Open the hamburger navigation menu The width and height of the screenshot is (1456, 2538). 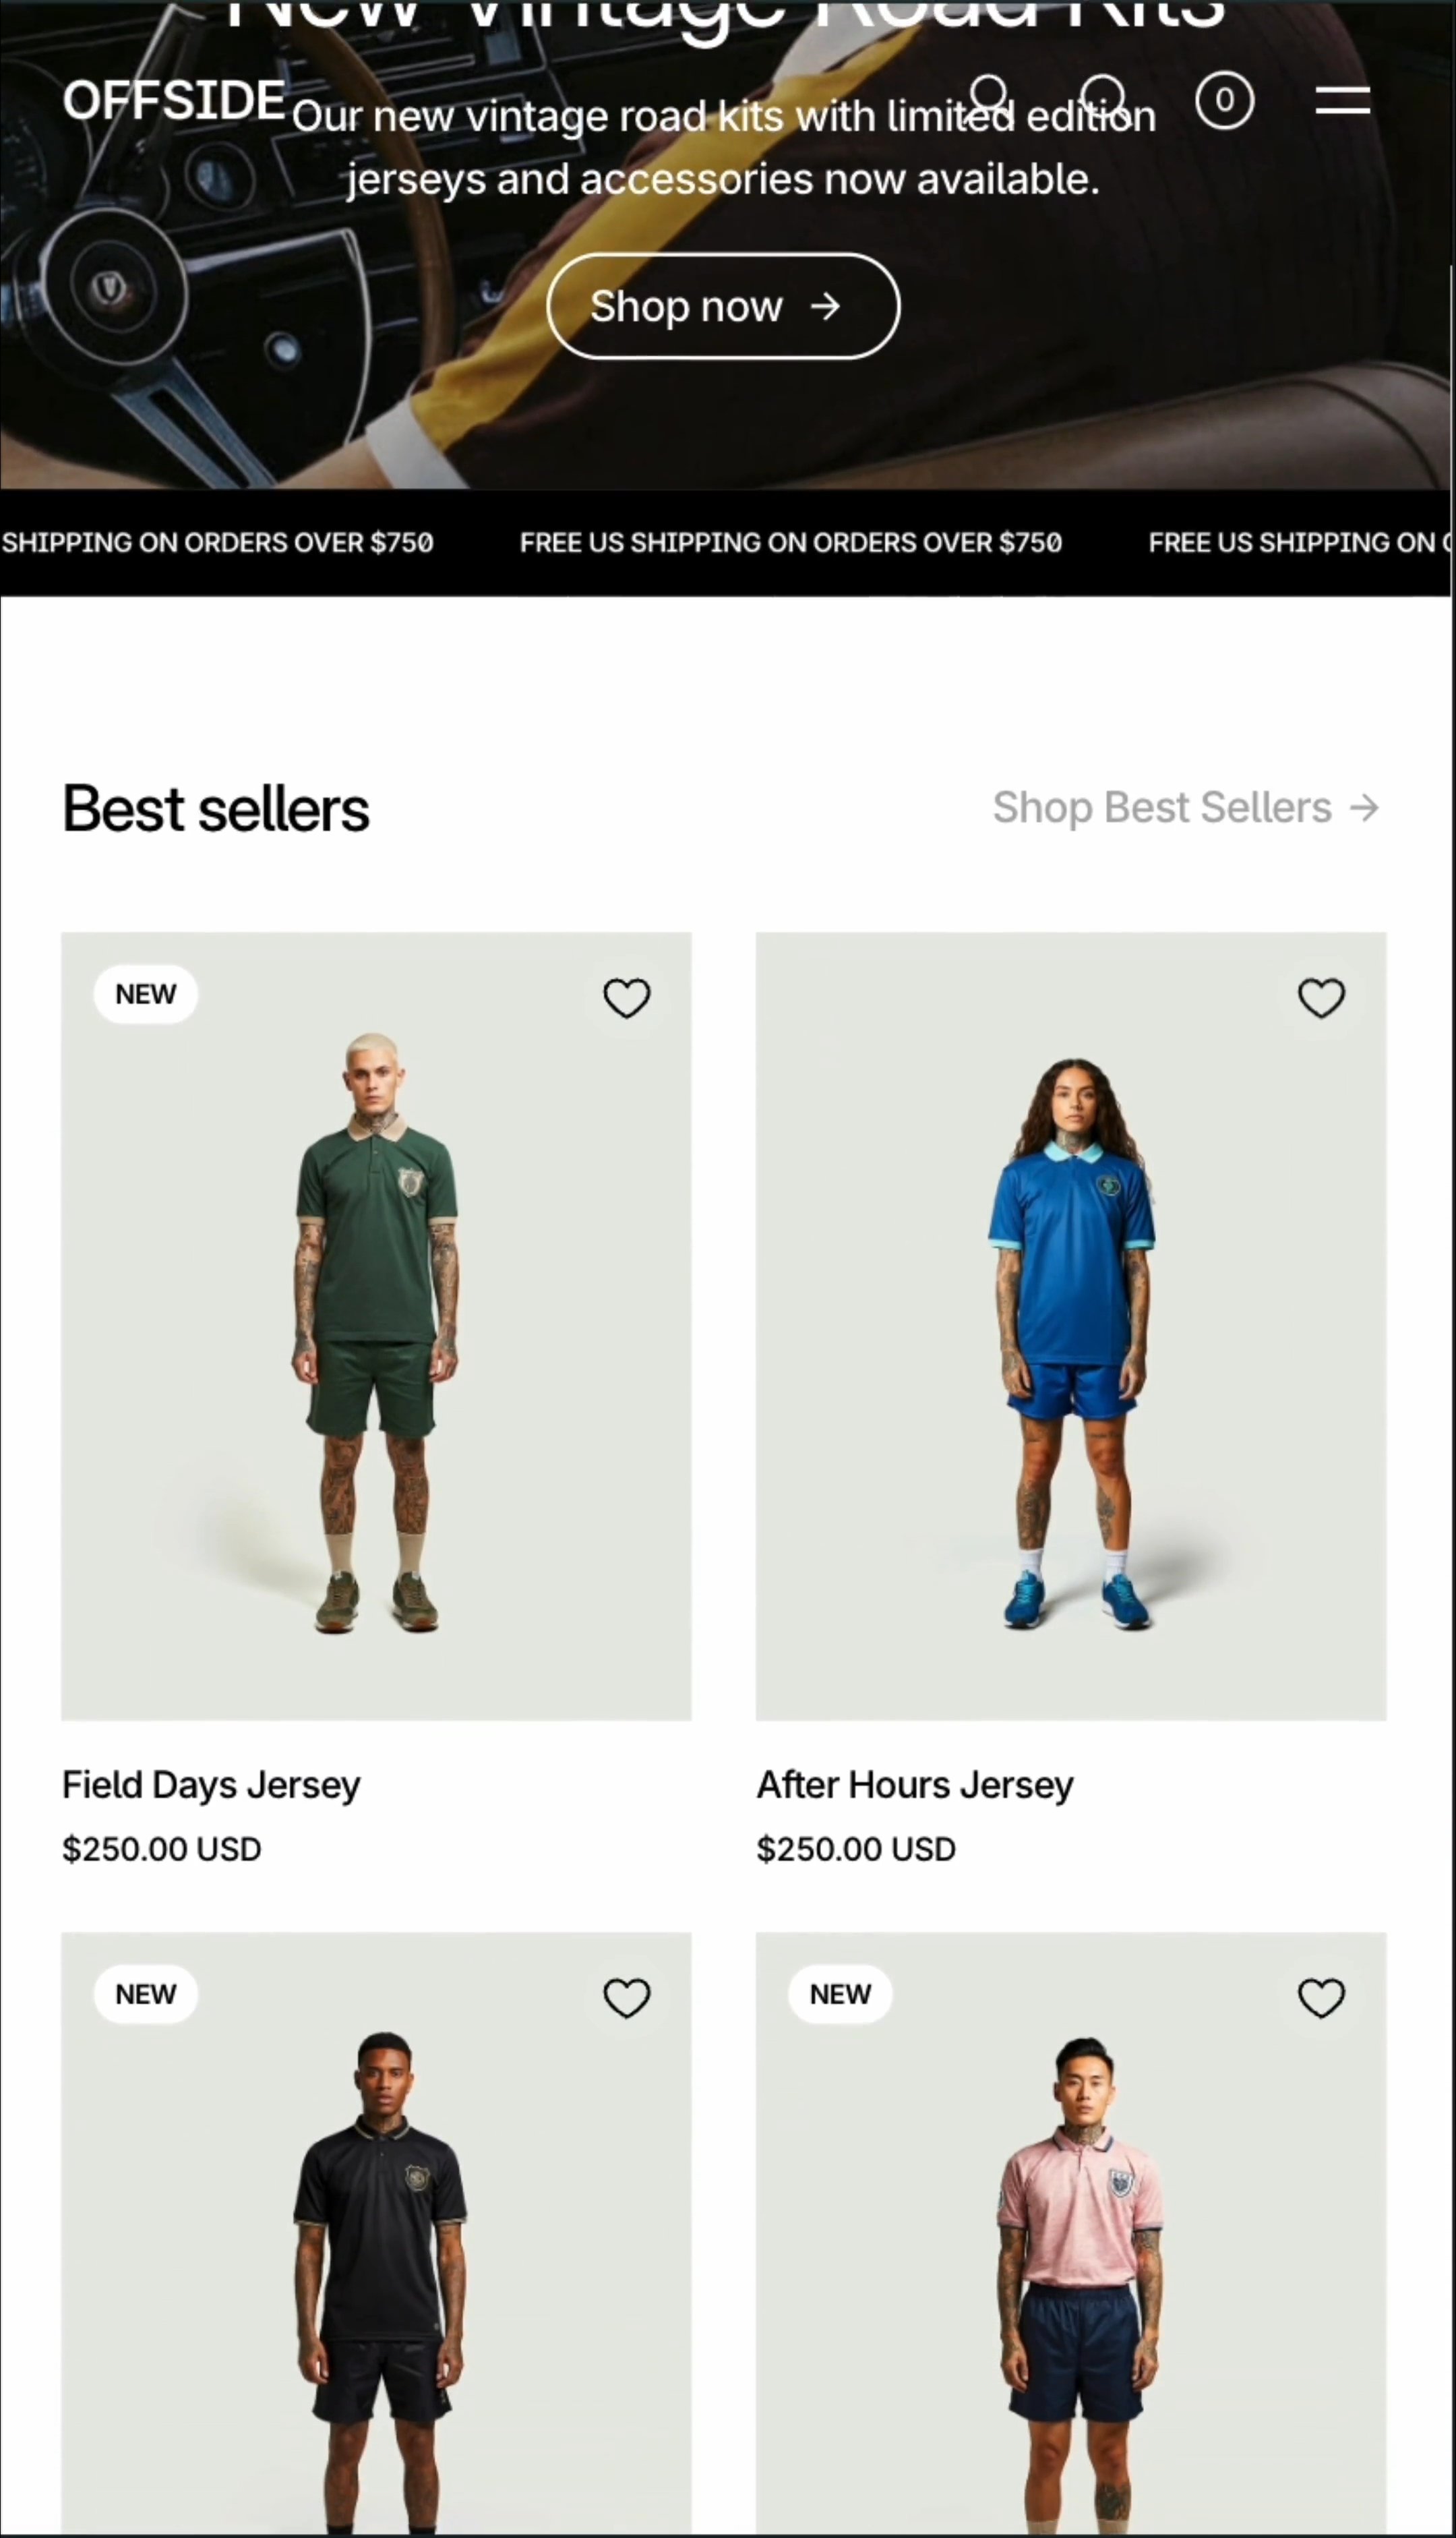tap(1342, 100)
